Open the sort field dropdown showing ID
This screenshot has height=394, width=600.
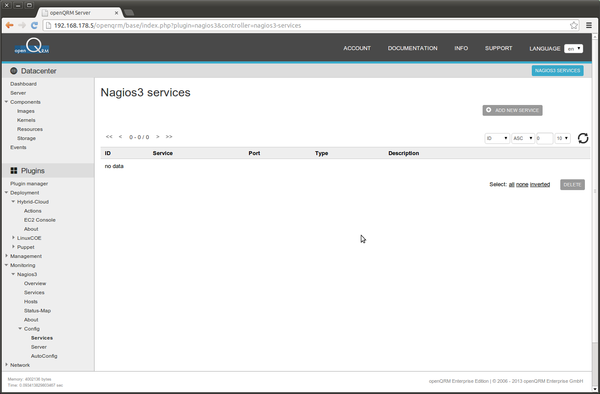(x=497, y=138)
